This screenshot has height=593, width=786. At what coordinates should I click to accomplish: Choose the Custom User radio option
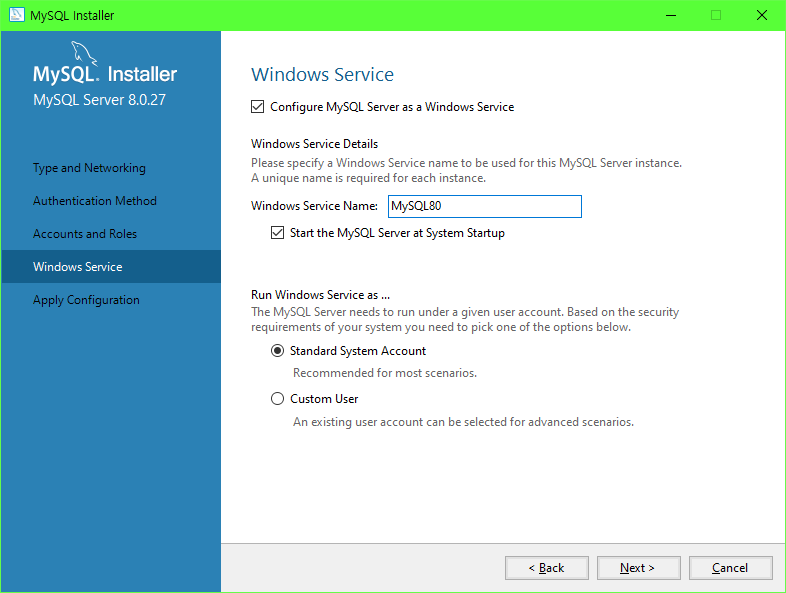pos(277,399)
